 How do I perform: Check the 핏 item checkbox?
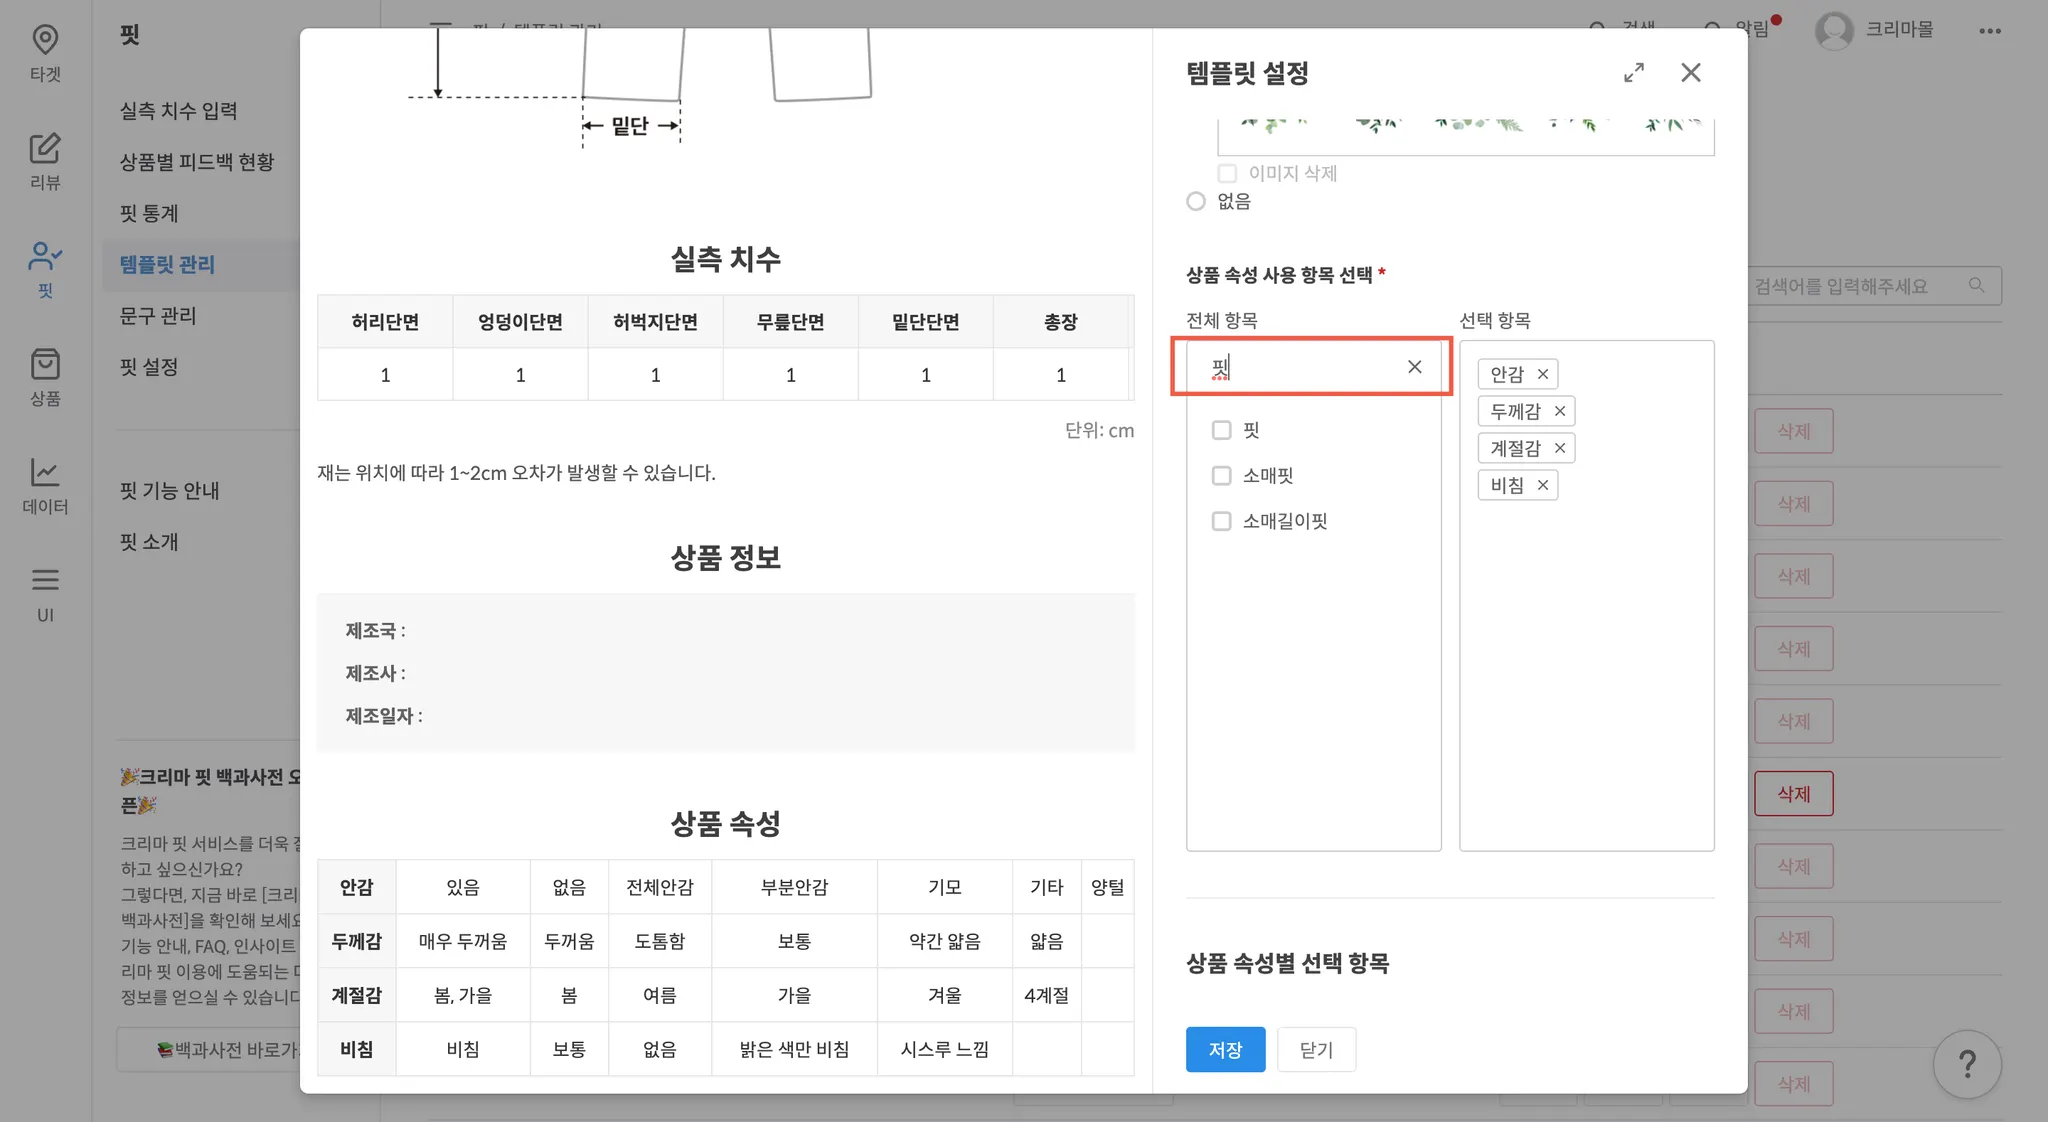(x=1221, y=430)
